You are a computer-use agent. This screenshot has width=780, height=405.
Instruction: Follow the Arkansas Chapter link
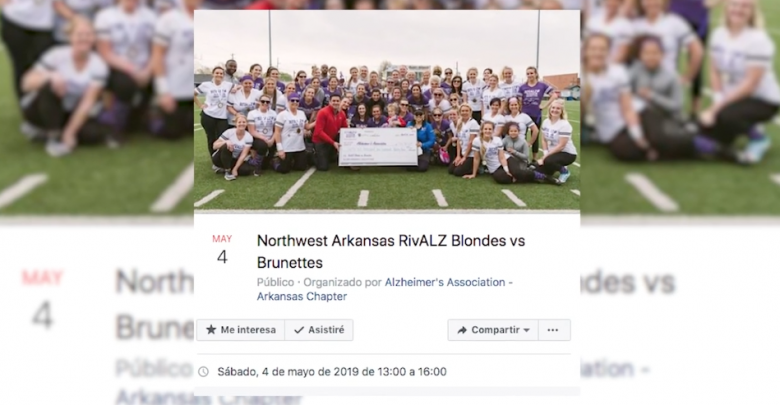pyautogui.click(x=302, y=297)
